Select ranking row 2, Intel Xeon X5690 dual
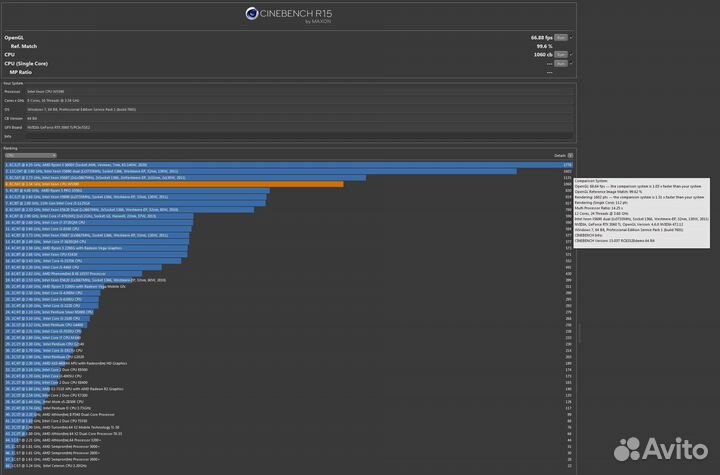The image size is (720, 475). coord(288,171)
